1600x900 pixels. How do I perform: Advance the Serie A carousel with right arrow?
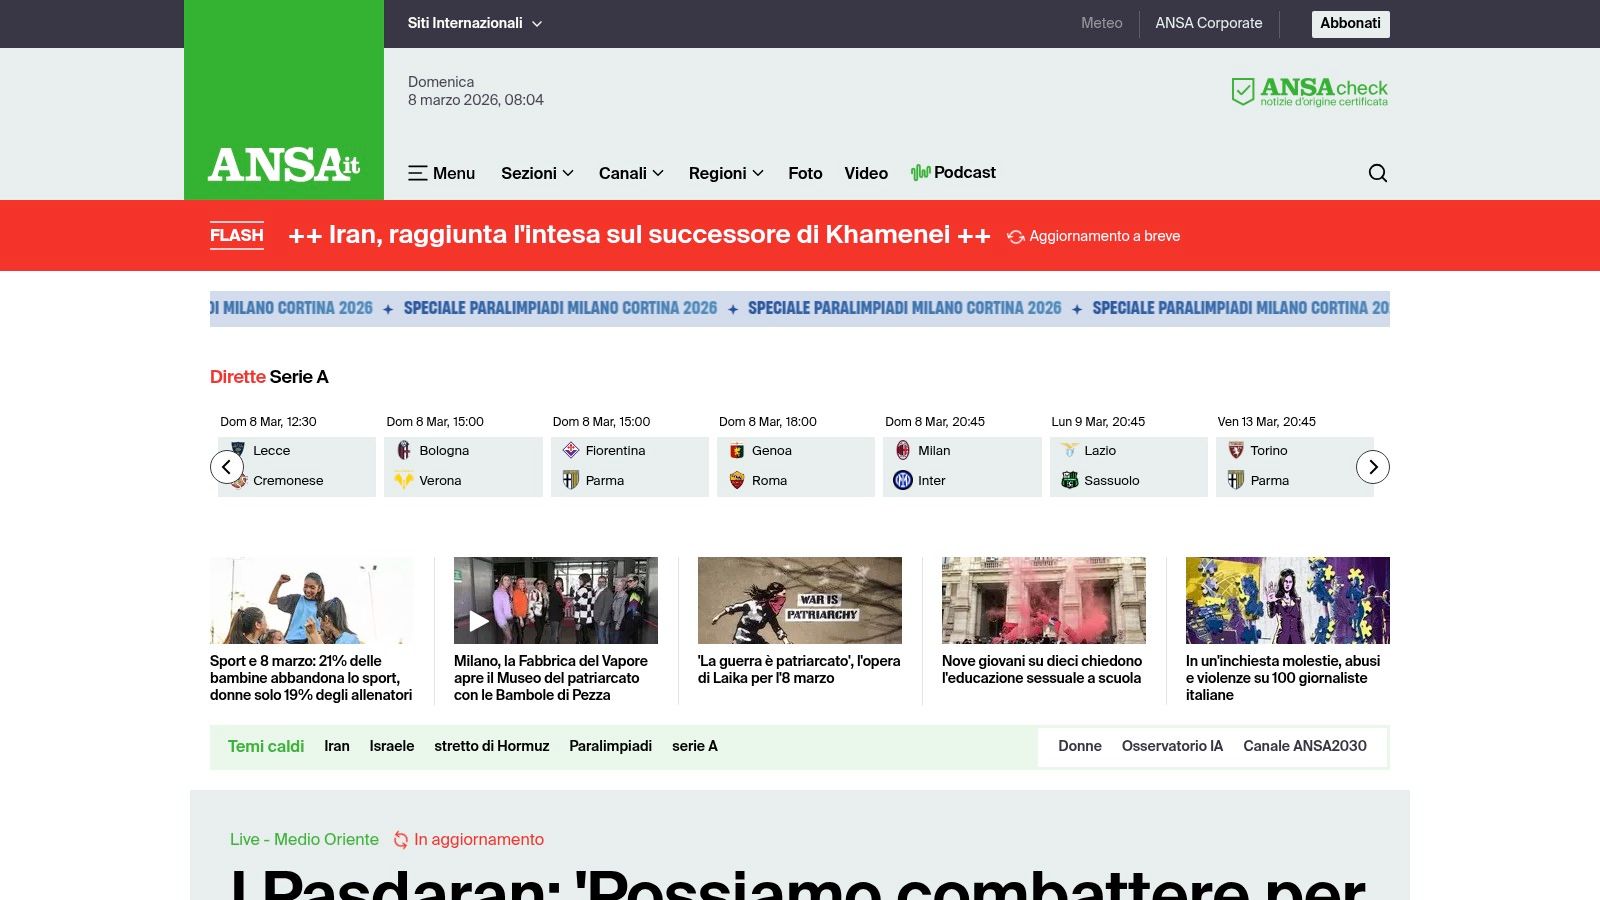[x=1373, y=466]
